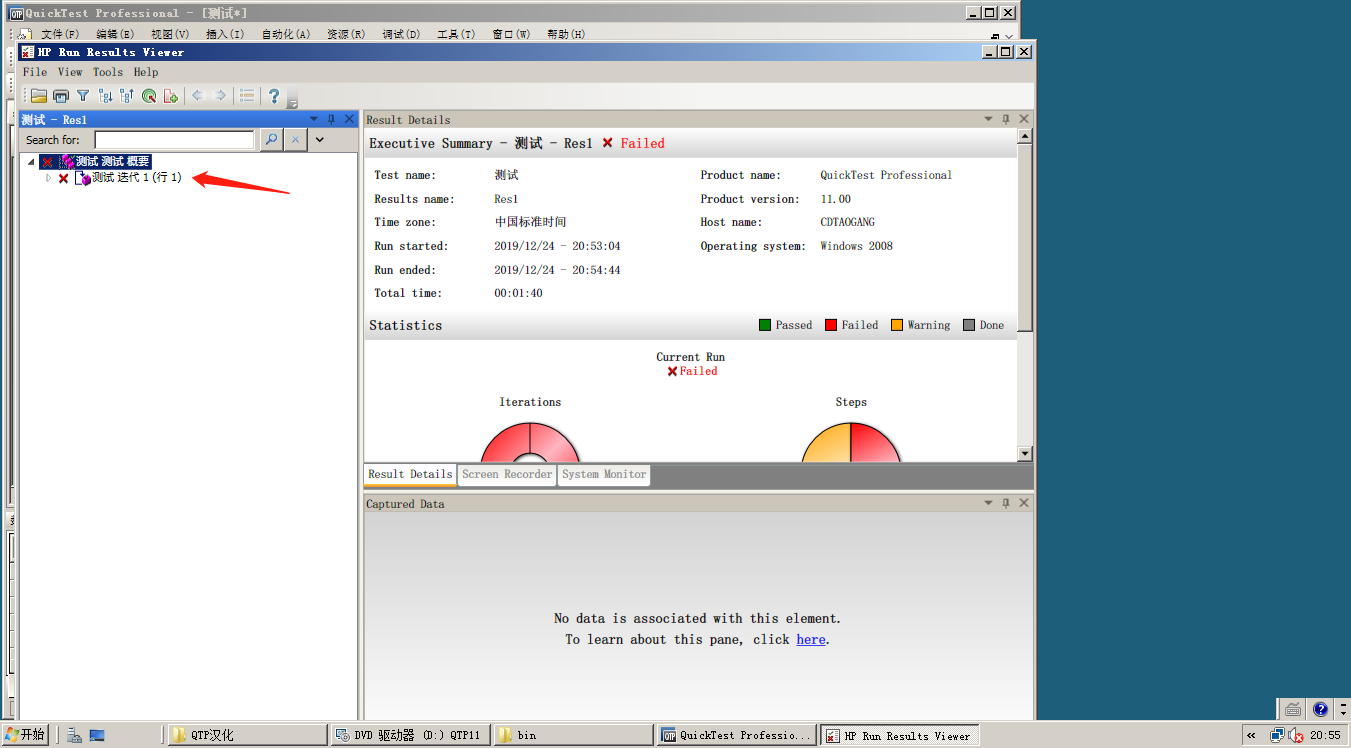Open the Tools menu in Run Results Viewer
The width and height of the screenshot is (1351, 748).
[x=108, y=72]
